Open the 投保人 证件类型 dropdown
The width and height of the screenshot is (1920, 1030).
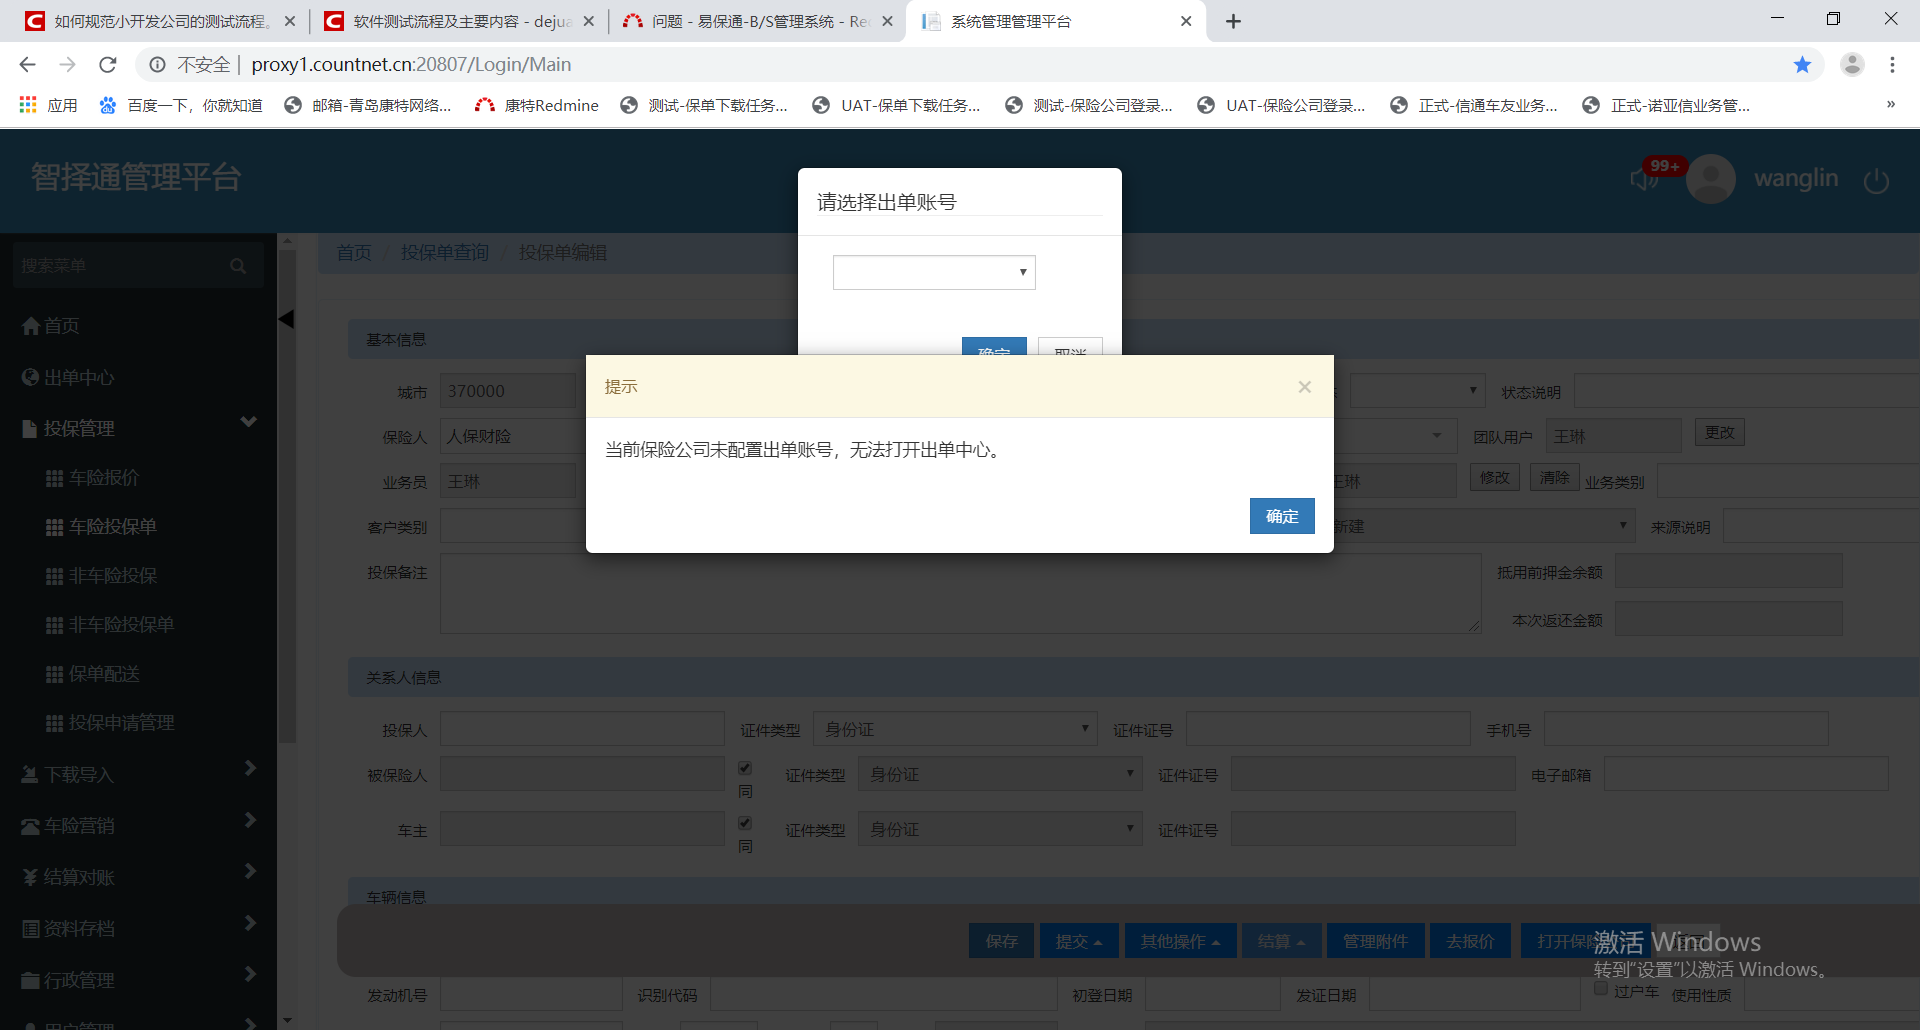[x=955, y=729]
